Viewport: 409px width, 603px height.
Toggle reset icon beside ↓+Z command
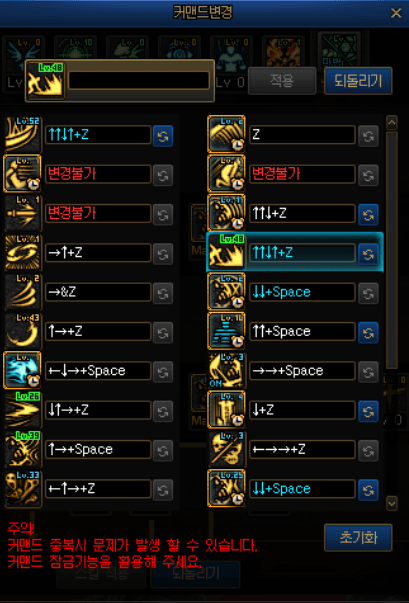tap(368, 410)
